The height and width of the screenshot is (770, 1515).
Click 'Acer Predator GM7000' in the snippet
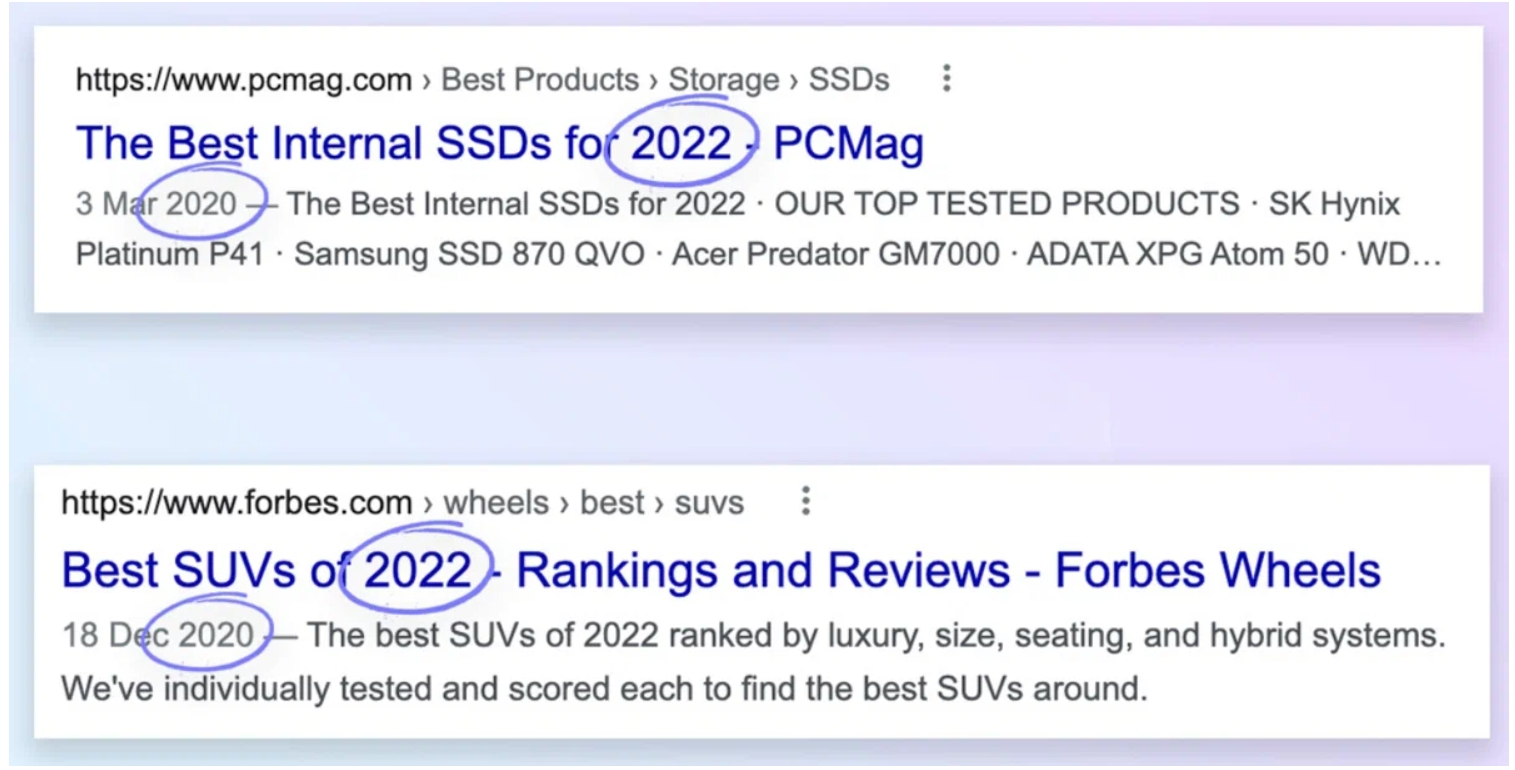click(835, 254)
